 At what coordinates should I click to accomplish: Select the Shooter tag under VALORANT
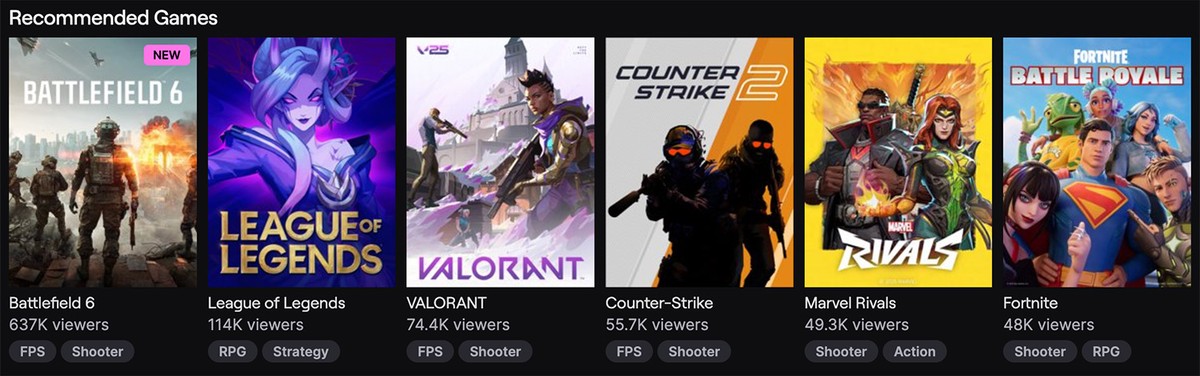click(x=496, y=351)
